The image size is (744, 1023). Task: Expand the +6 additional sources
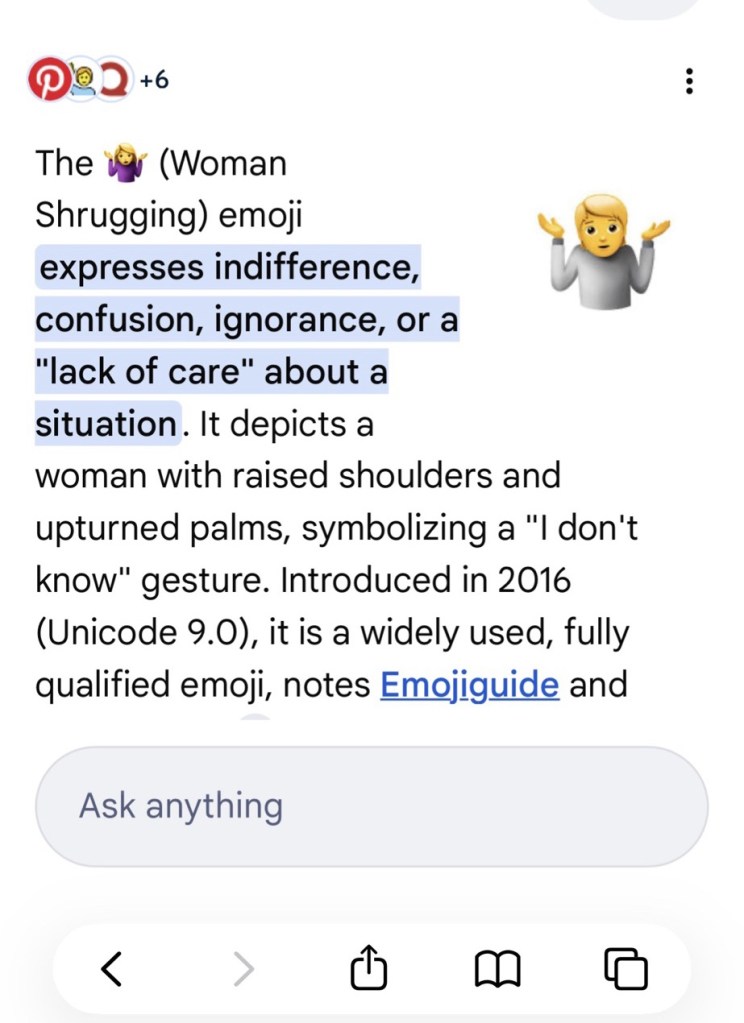coord(153,79)
